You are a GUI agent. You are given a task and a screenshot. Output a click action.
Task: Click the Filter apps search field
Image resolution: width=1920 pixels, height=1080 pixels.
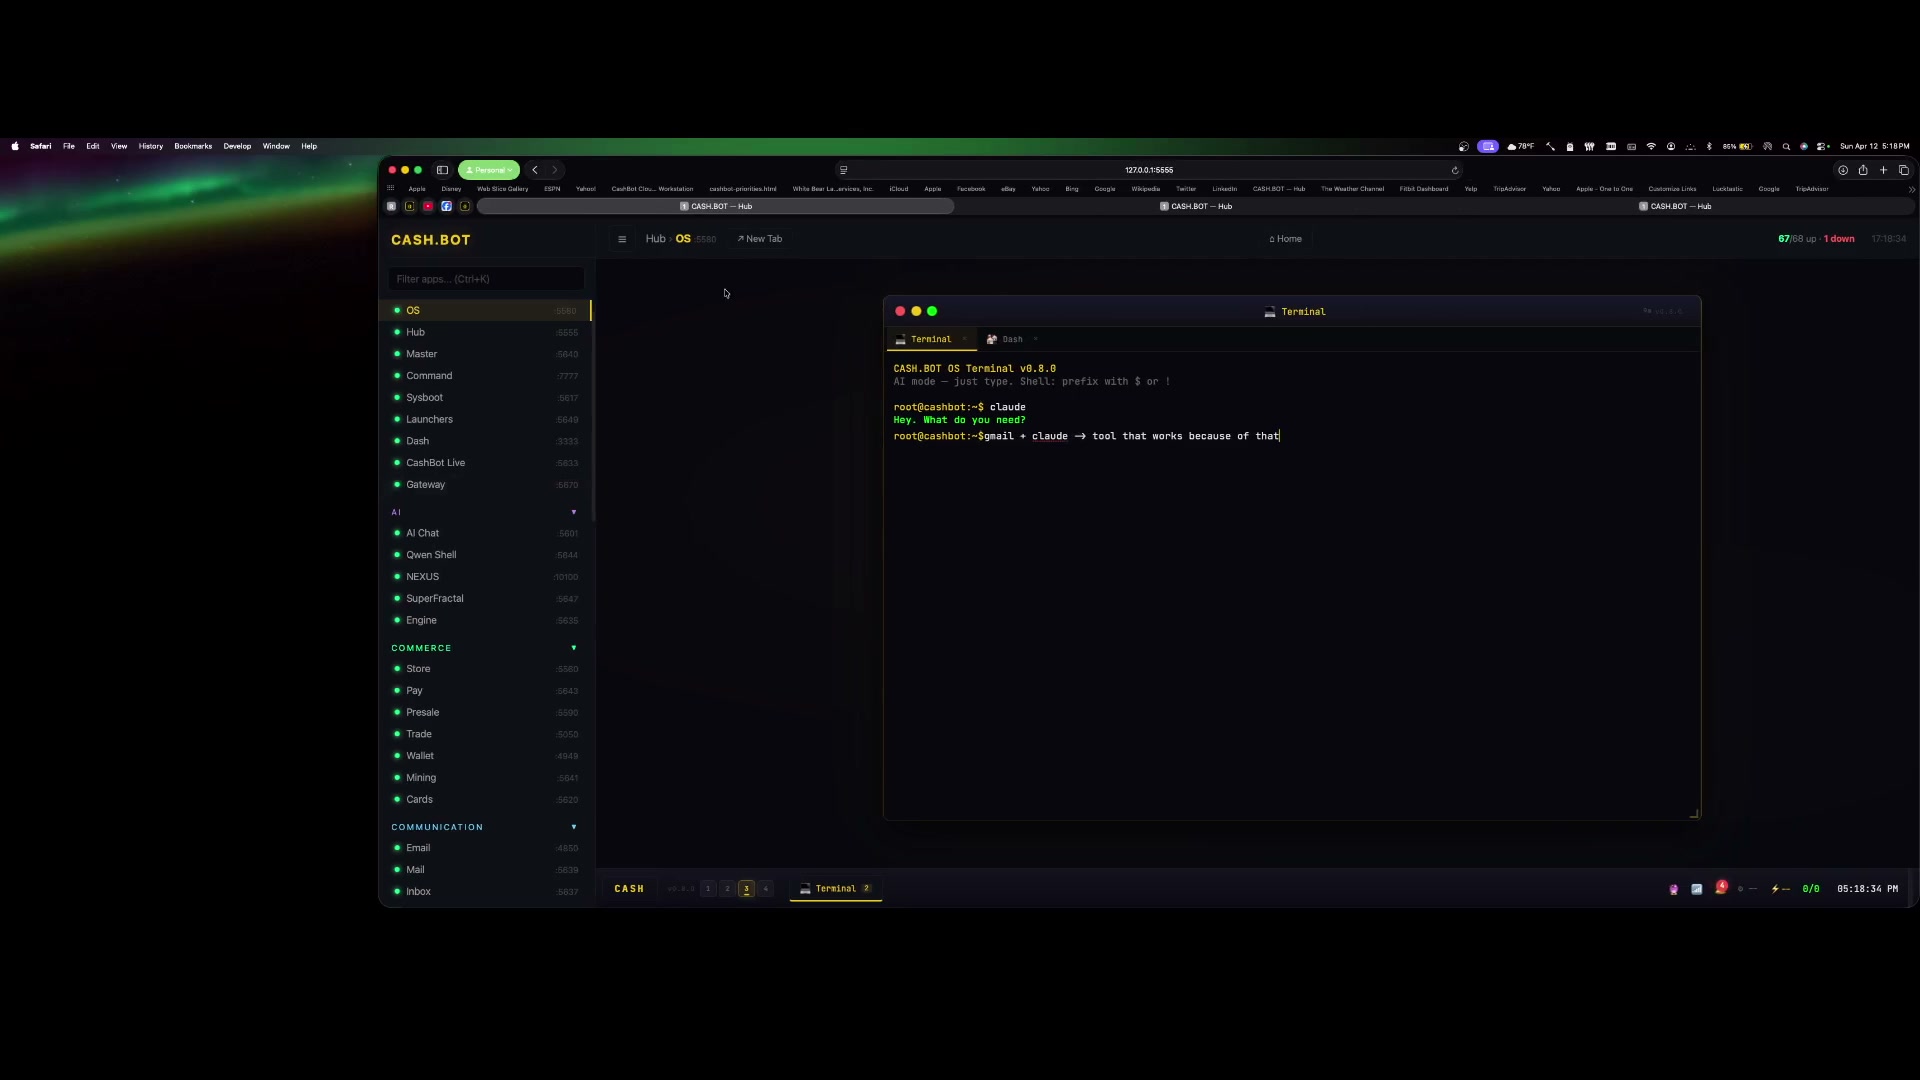click(x=486, y=279)
